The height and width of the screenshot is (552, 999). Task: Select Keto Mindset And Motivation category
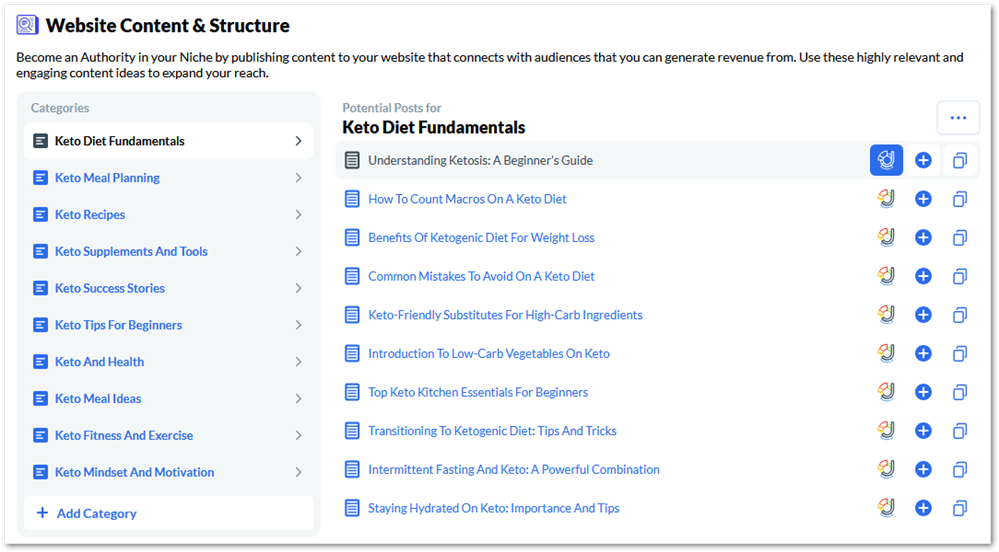click(x=168, y=472)
